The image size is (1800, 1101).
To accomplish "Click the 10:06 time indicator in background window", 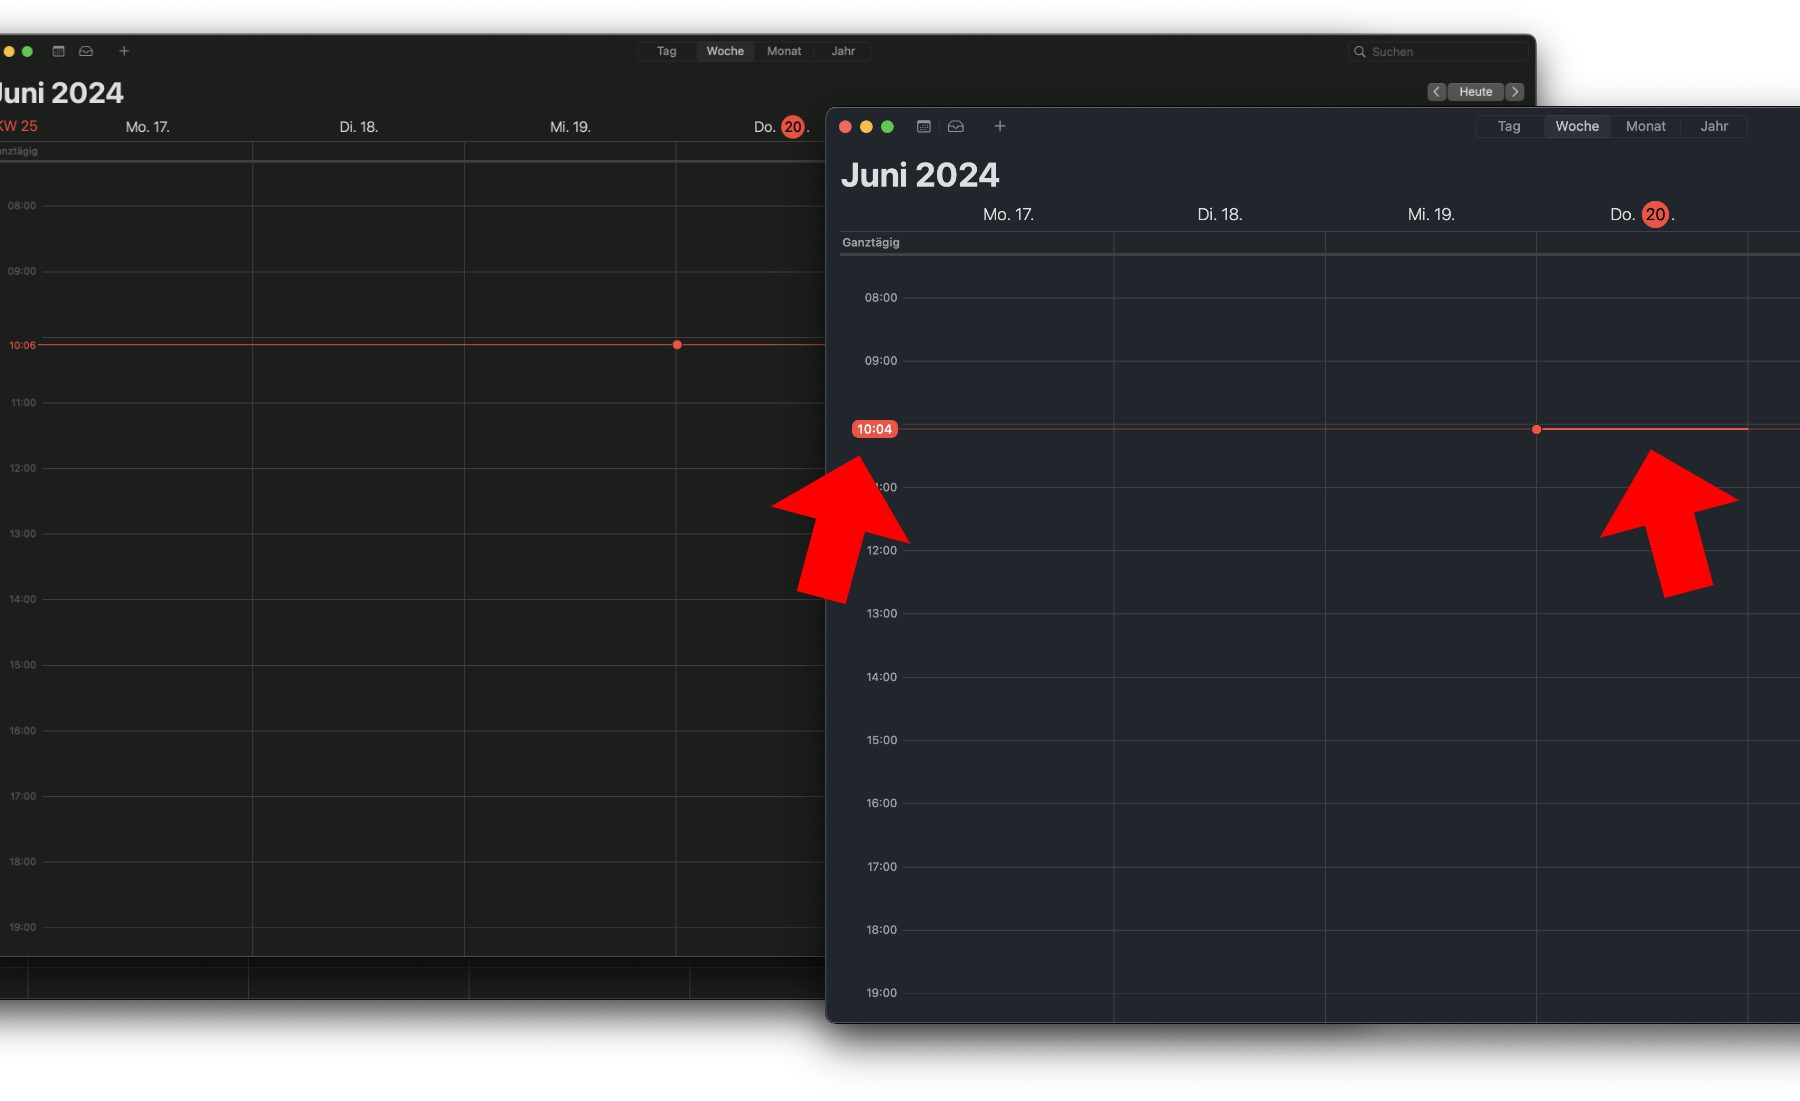I will point(22,345).
